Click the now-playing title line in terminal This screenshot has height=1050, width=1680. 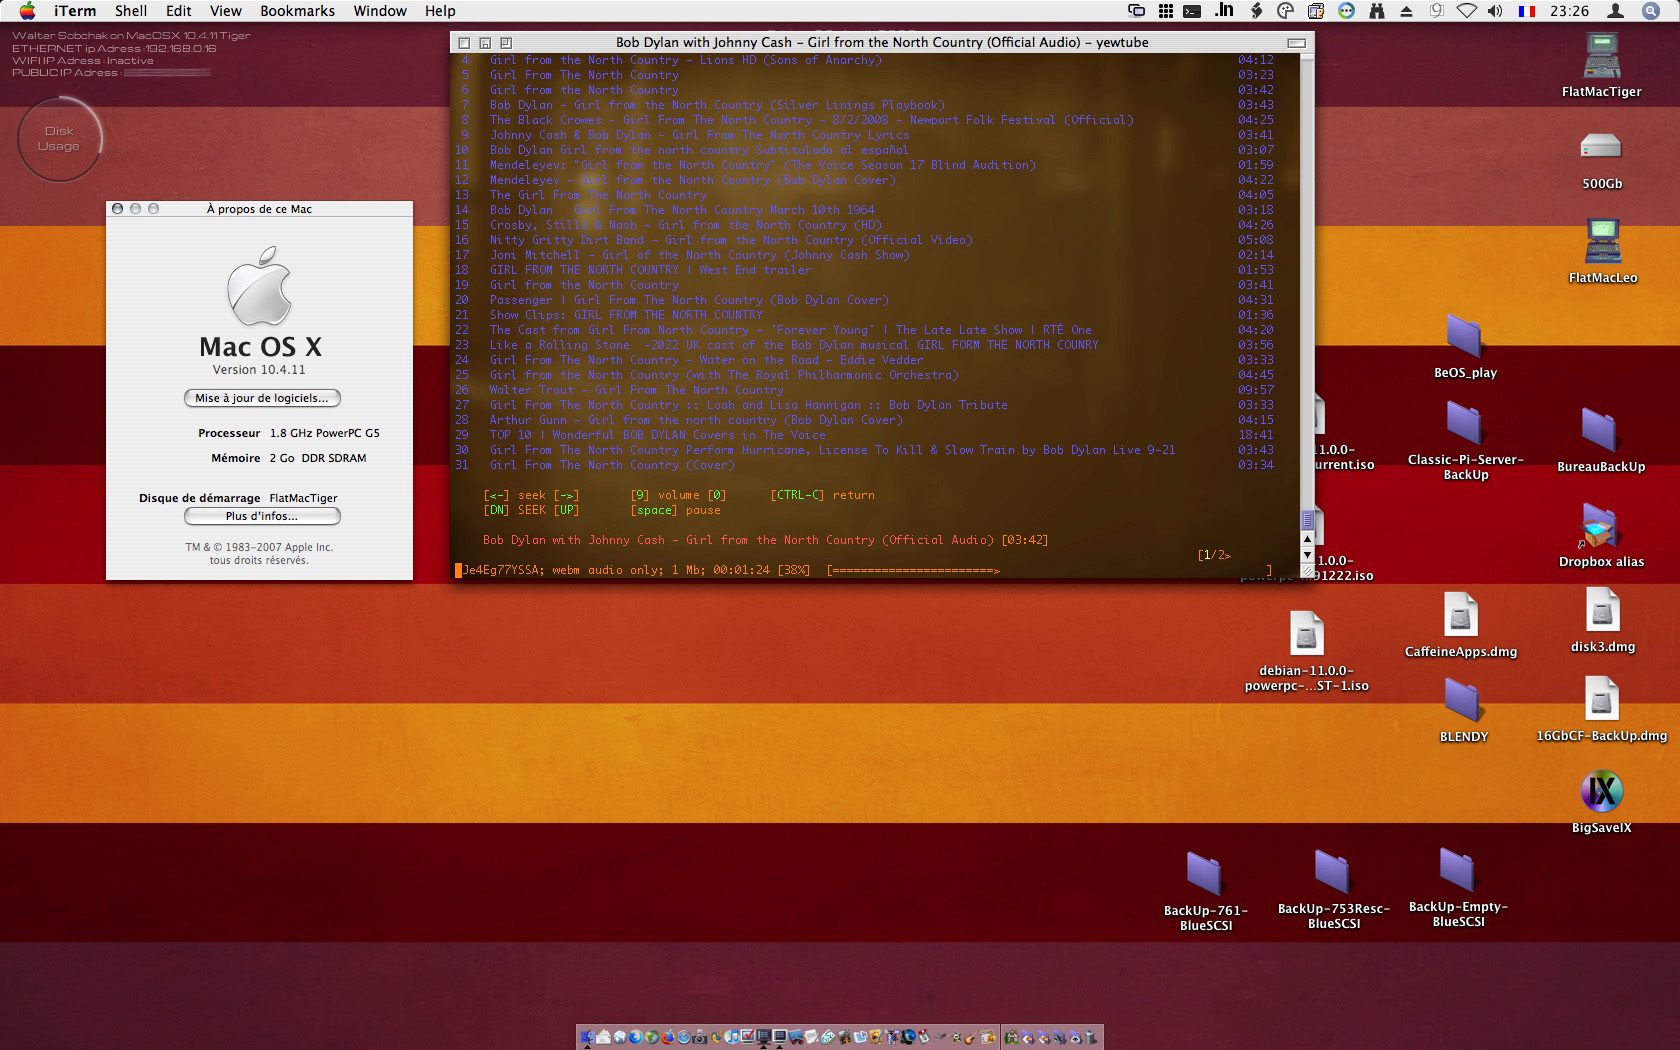765,540
